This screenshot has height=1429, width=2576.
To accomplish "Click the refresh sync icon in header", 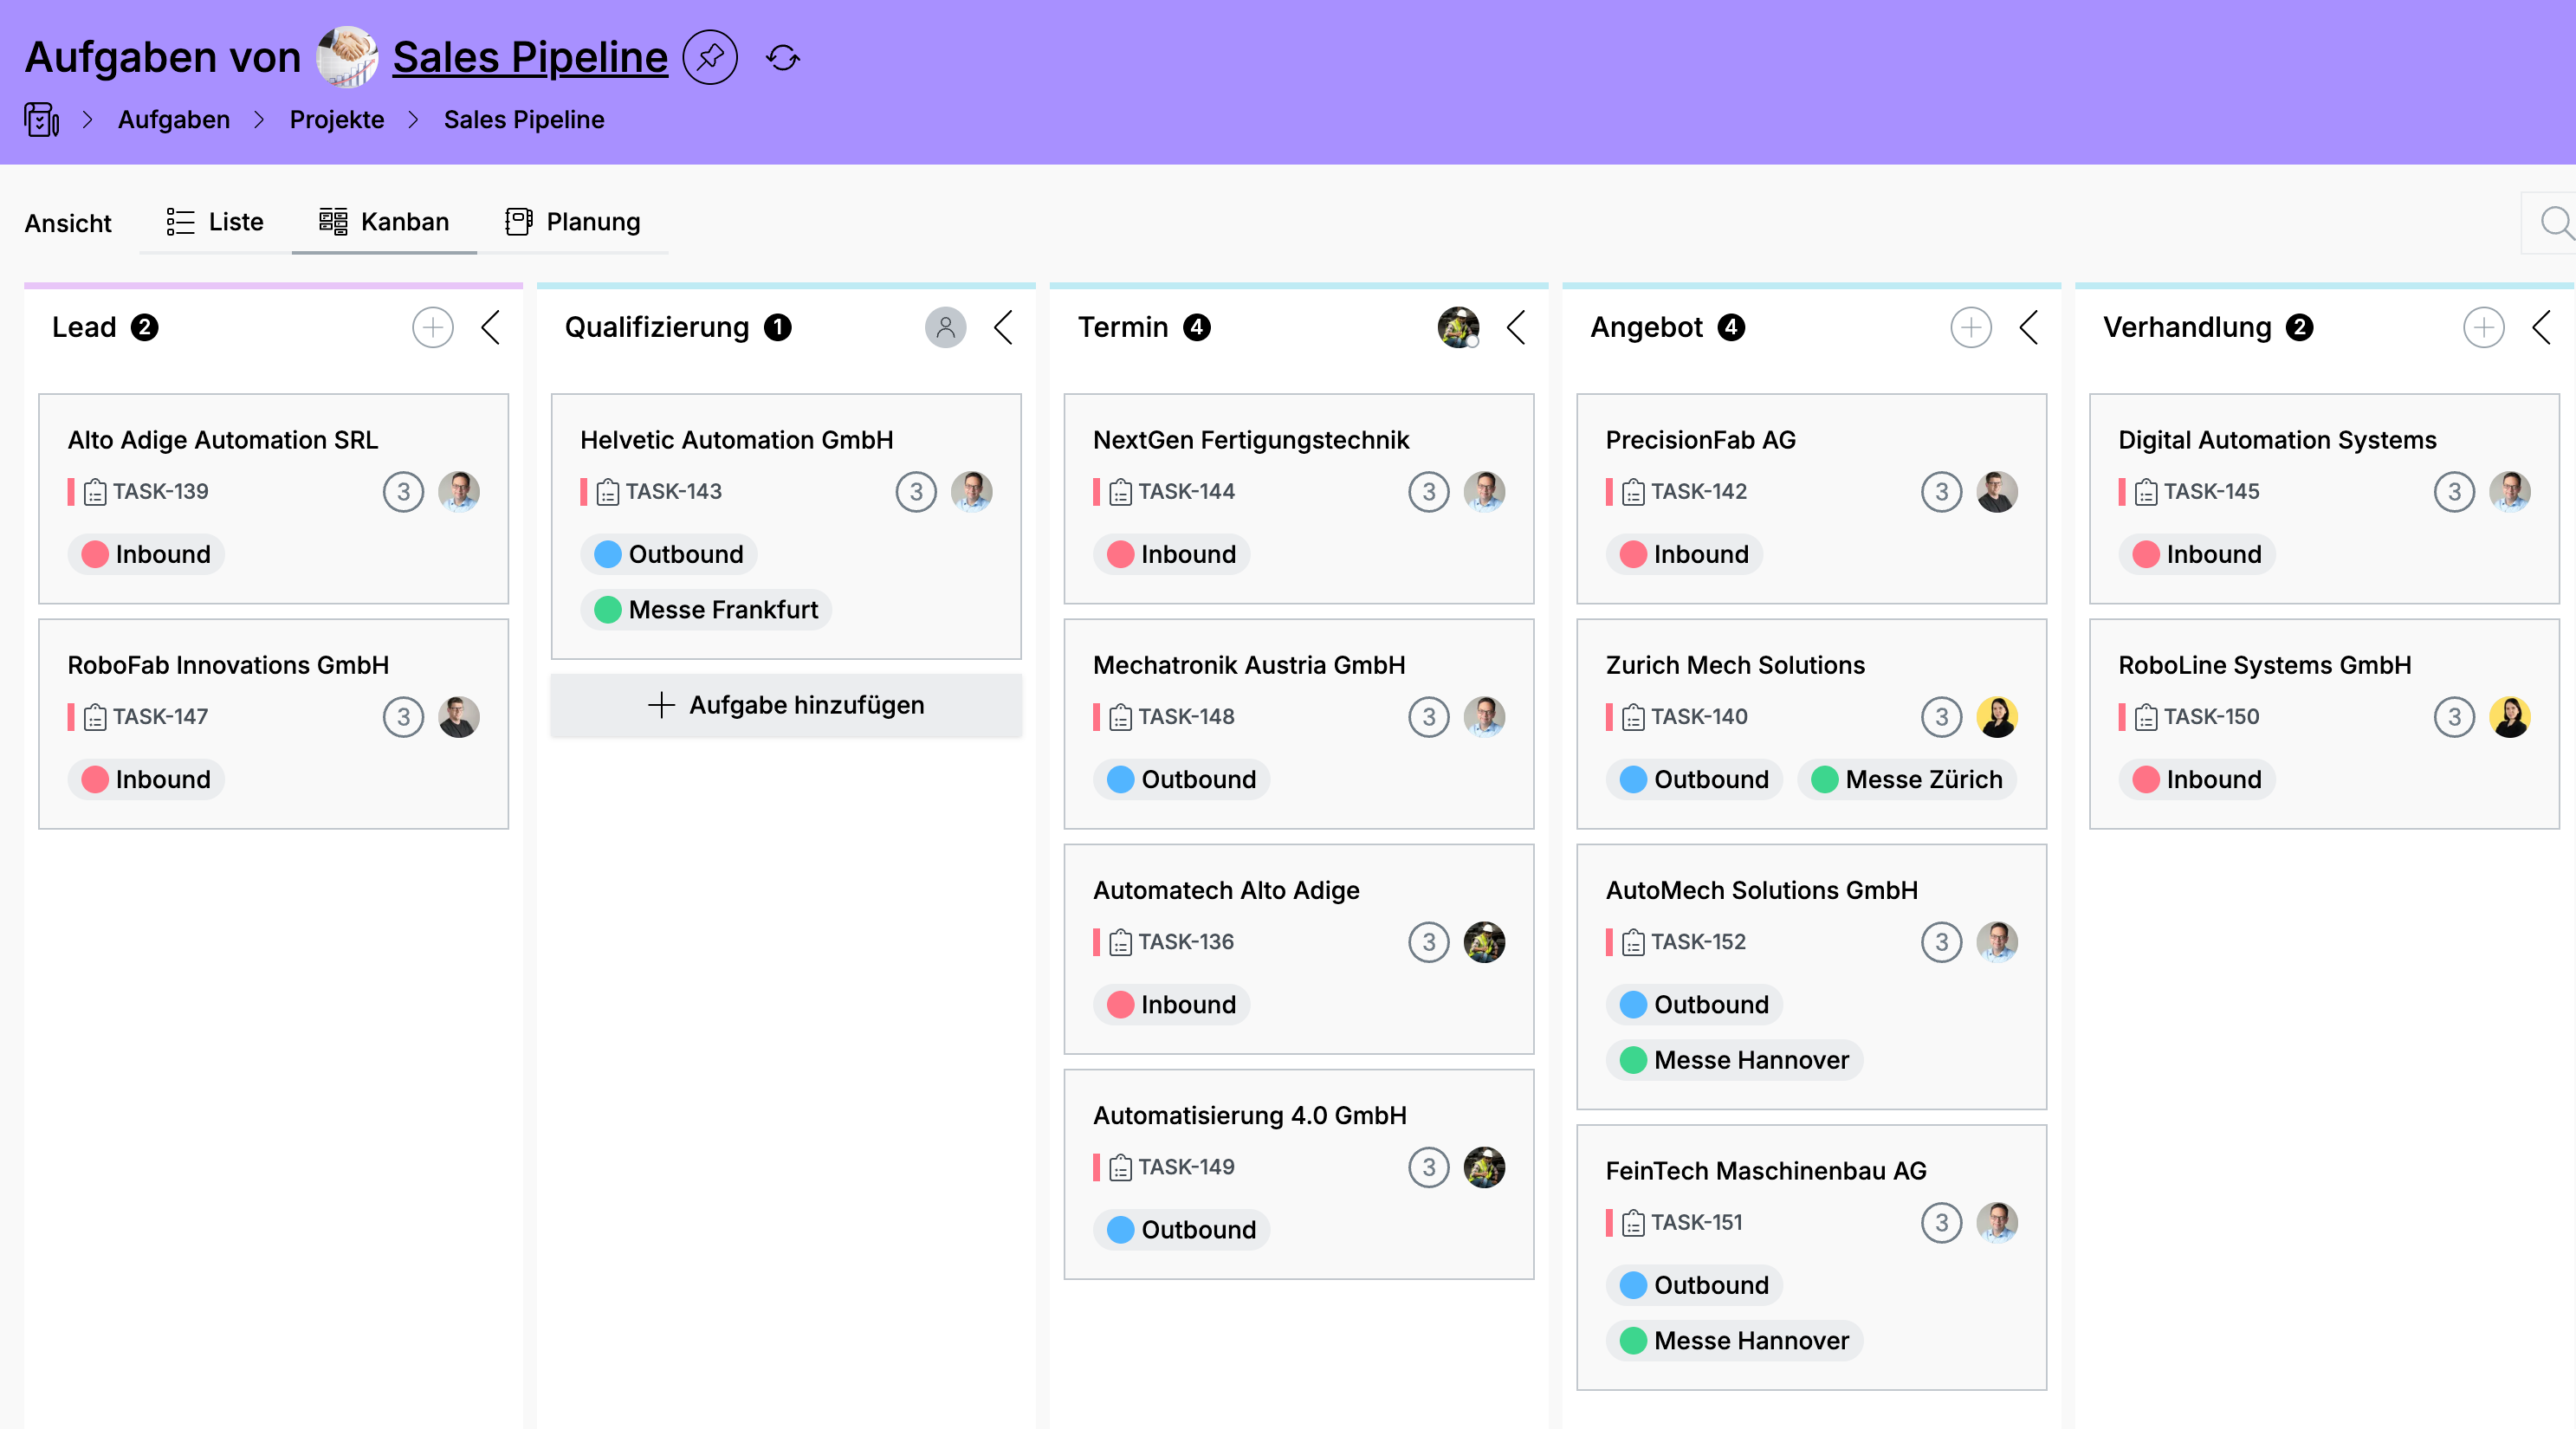I will click(x=783, y=58).
